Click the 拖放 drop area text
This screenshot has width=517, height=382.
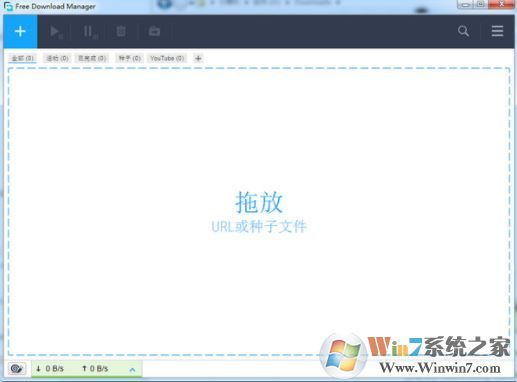(x=259, y=202)
